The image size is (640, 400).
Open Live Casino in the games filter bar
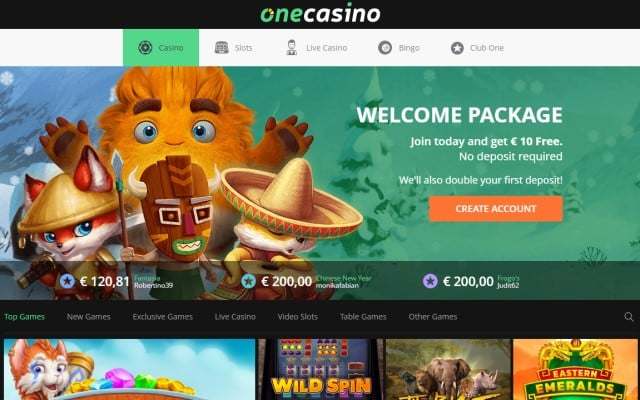click(x=235, y=317)
